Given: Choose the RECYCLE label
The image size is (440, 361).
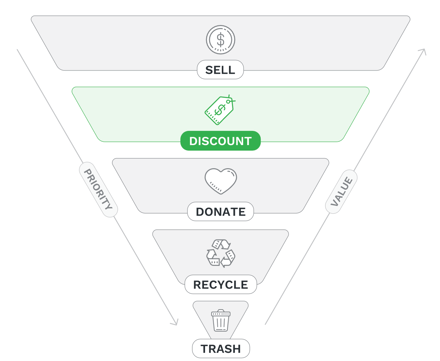Looking at the screenshot, I should [x=221, y=284].
